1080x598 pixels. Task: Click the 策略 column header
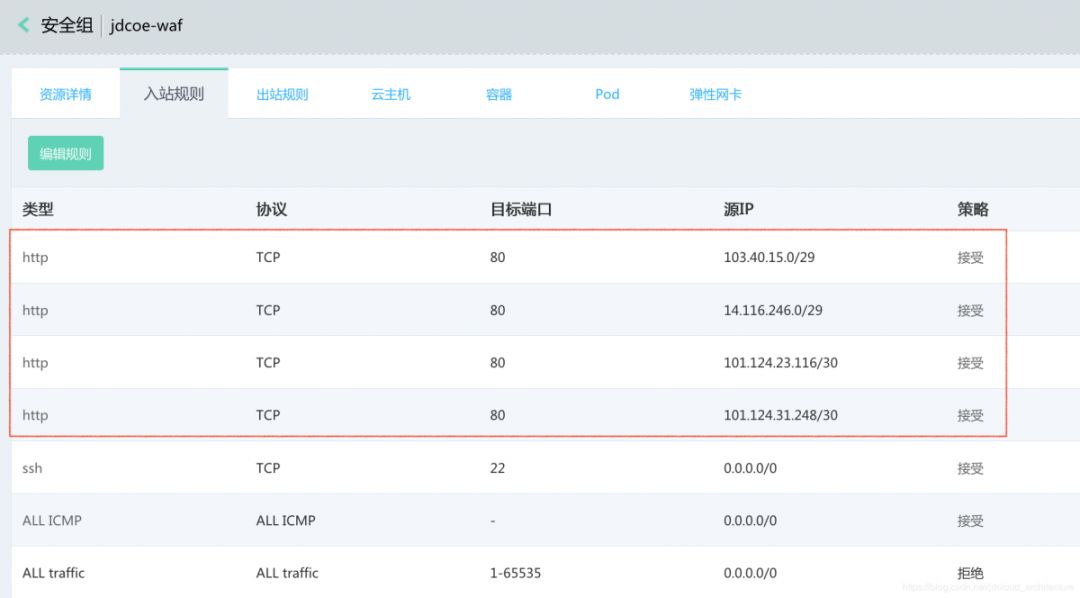click(x=969, y=209)
